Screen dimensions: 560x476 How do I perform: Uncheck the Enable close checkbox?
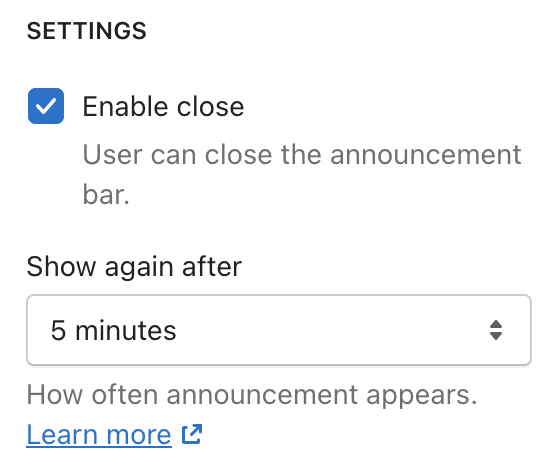[x=46, y=106]
